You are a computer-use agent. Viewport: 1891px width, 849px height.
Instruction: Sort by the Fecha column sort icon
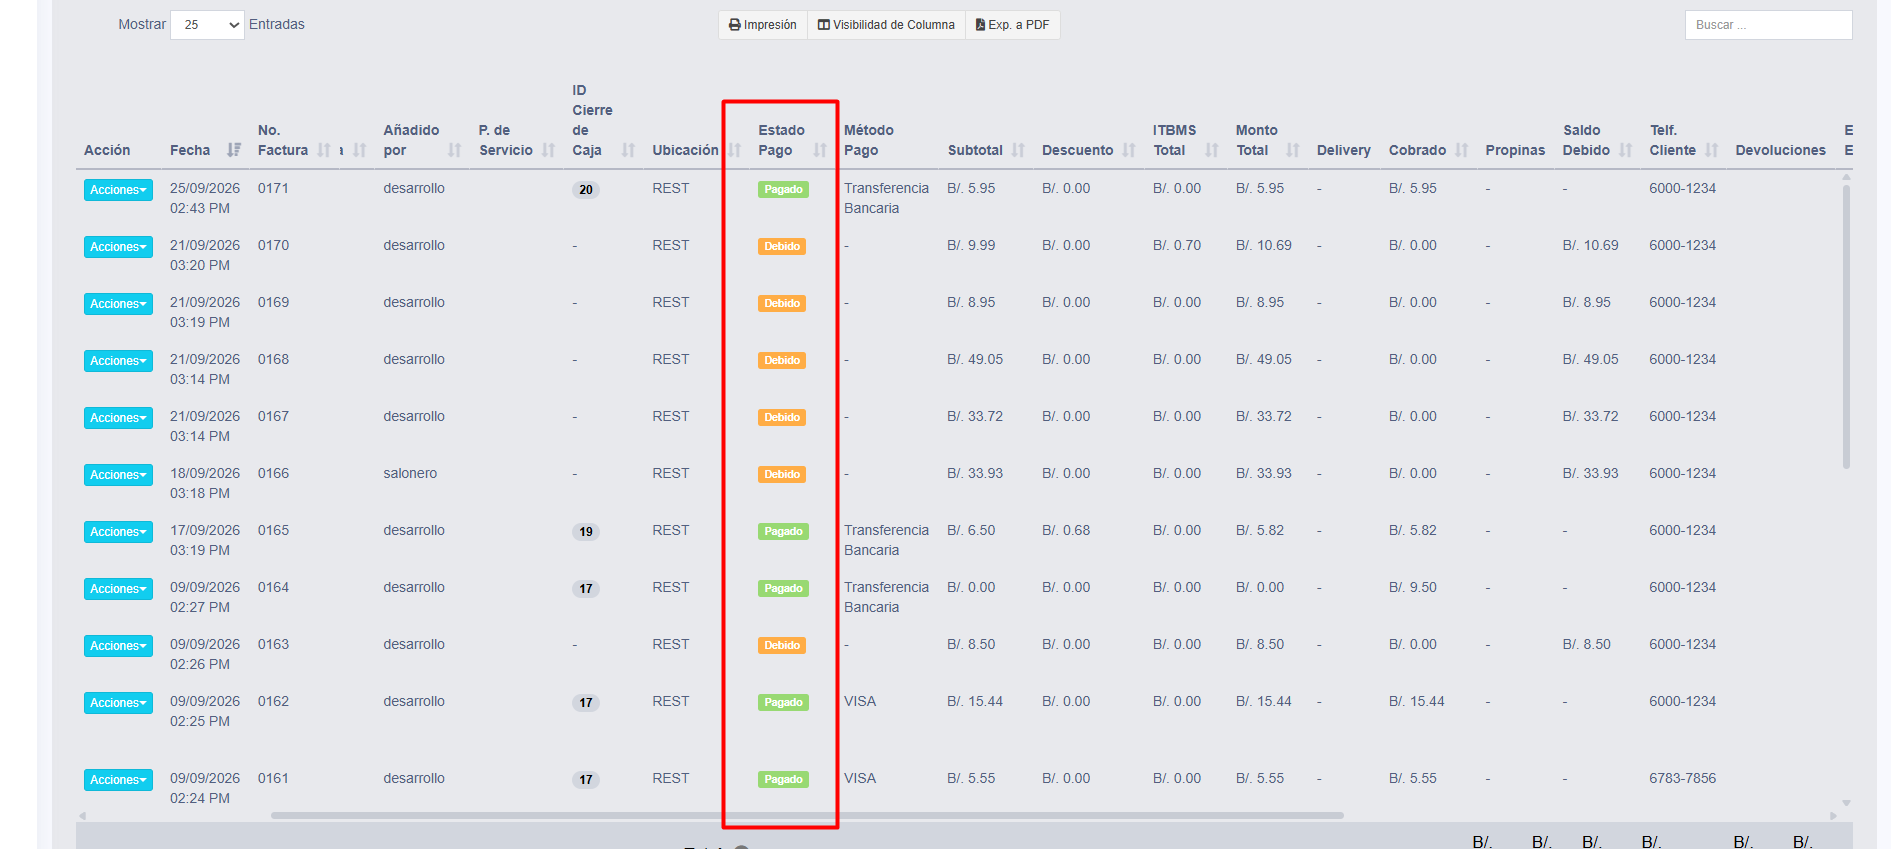point(234,150)
